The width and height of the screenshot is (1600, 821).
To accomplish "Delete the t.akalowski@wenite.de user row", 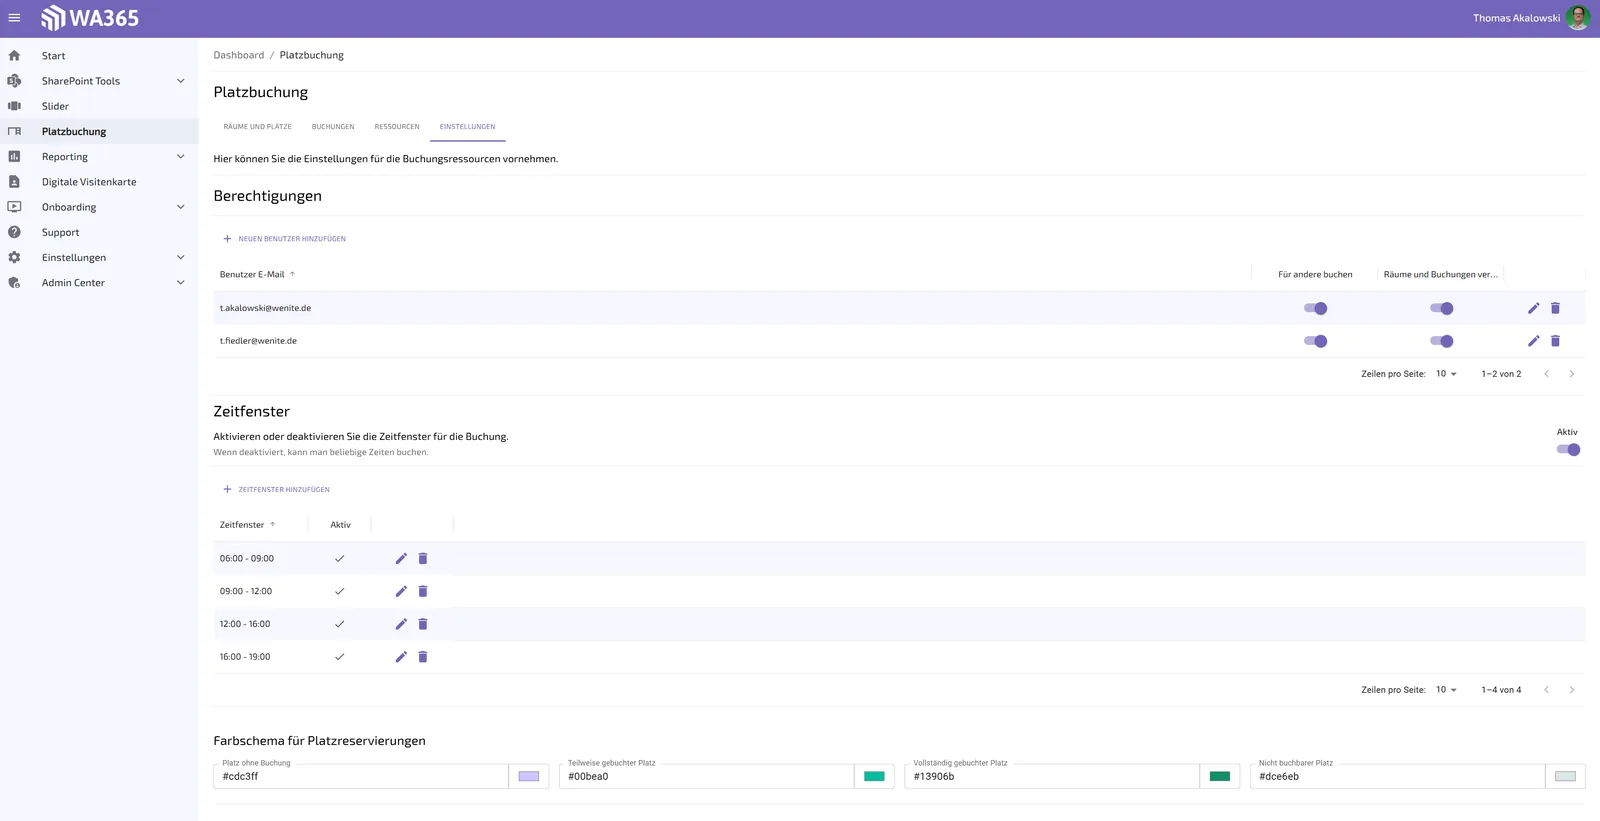I will 1555,308.
